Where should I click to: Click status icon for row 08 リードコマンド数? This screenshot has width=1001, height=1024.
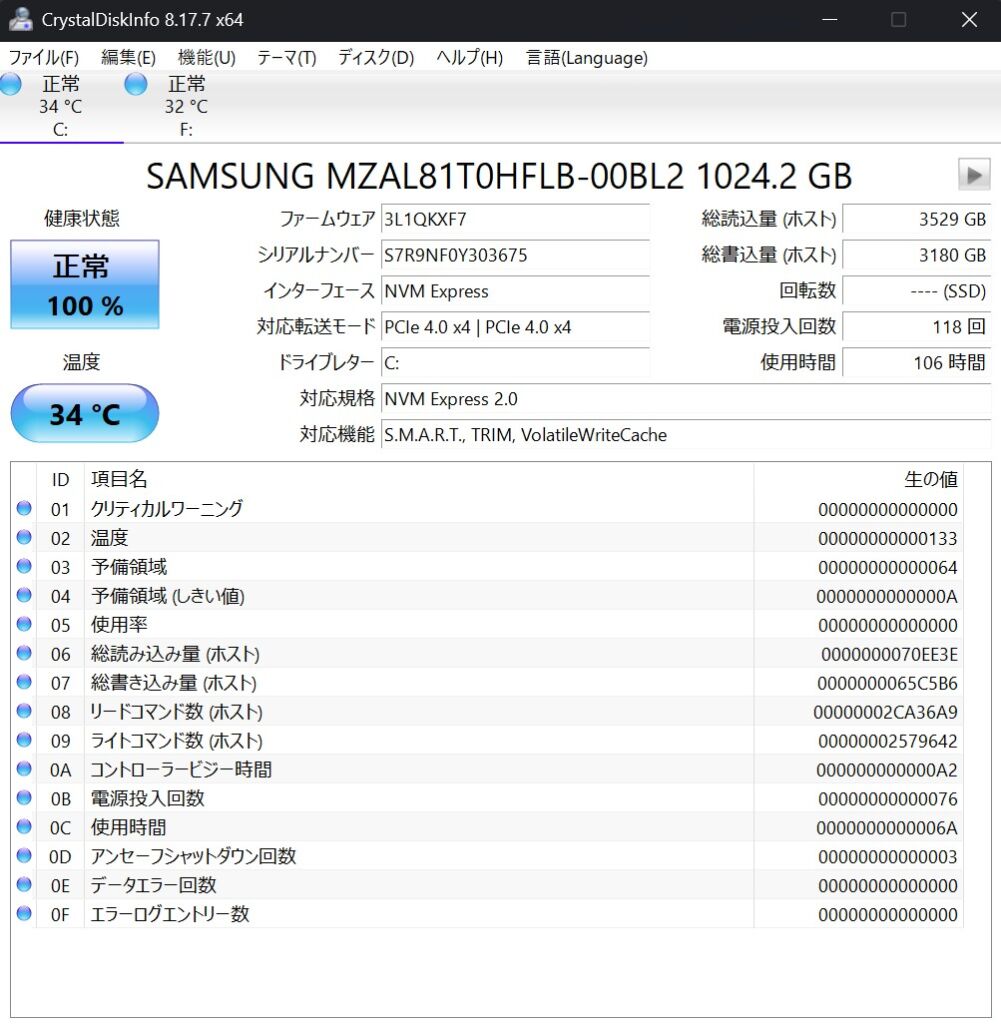click(x=24, y=711)
